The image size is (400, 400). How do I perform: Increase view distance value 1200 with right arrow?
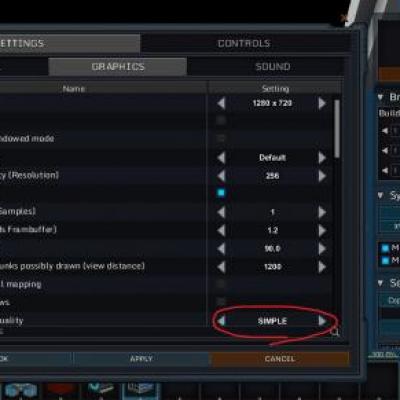pyautogui.click(x=322, y=267)
